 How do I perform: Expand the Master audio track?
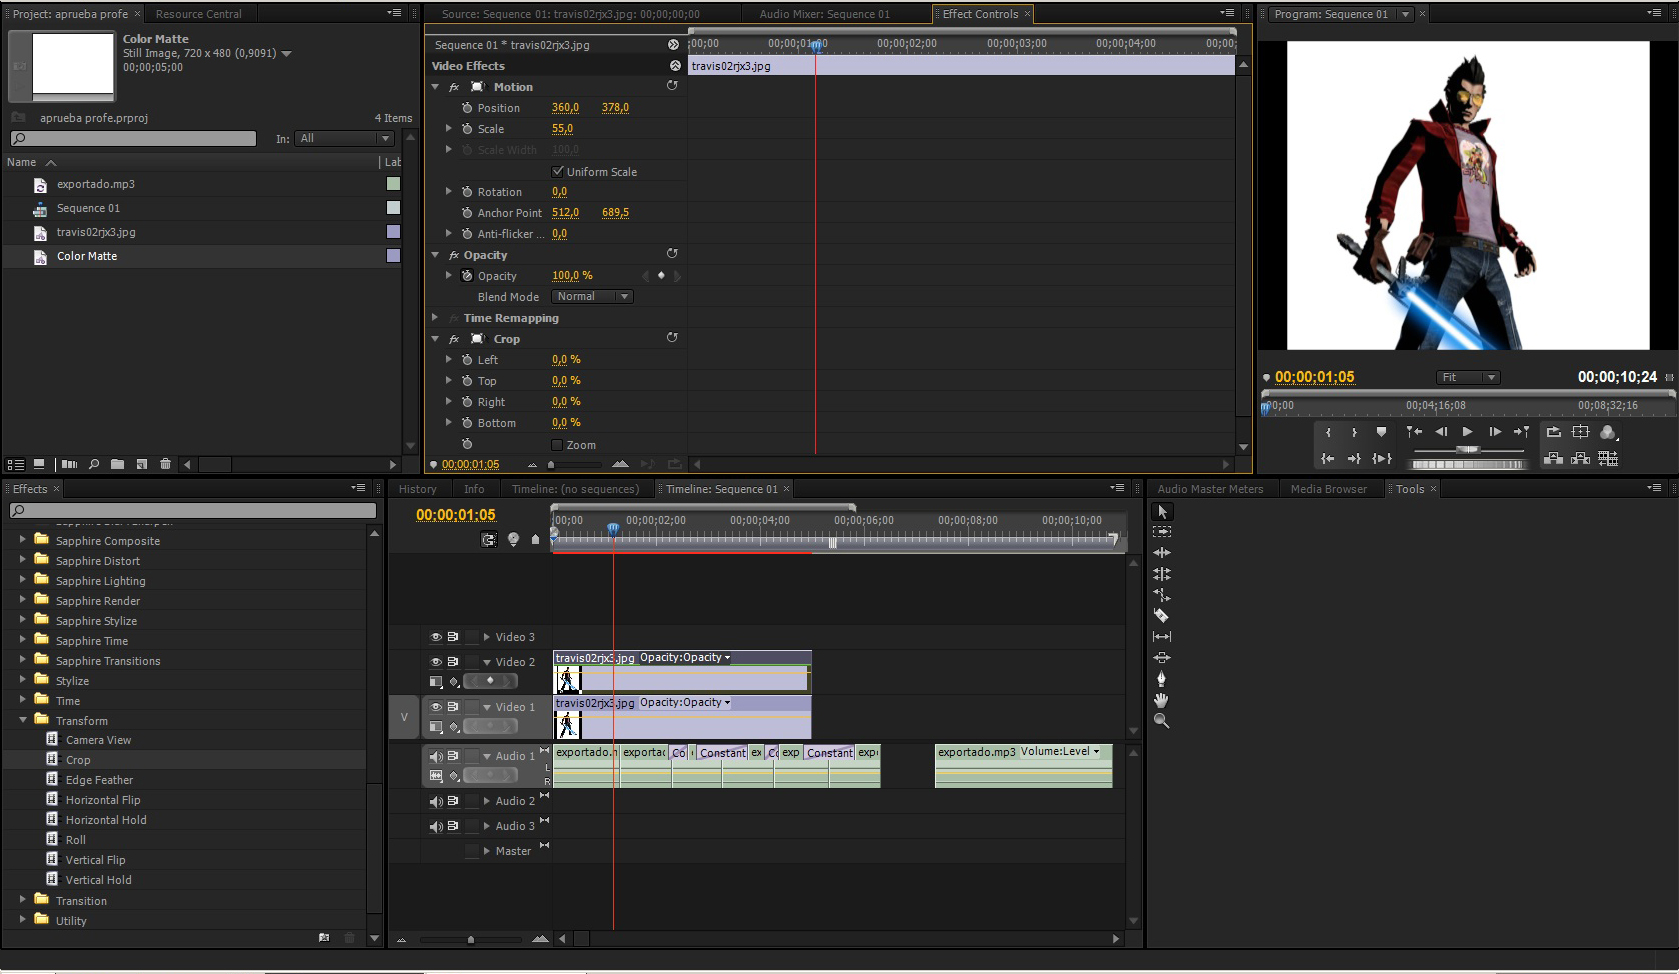pos(487,851)
